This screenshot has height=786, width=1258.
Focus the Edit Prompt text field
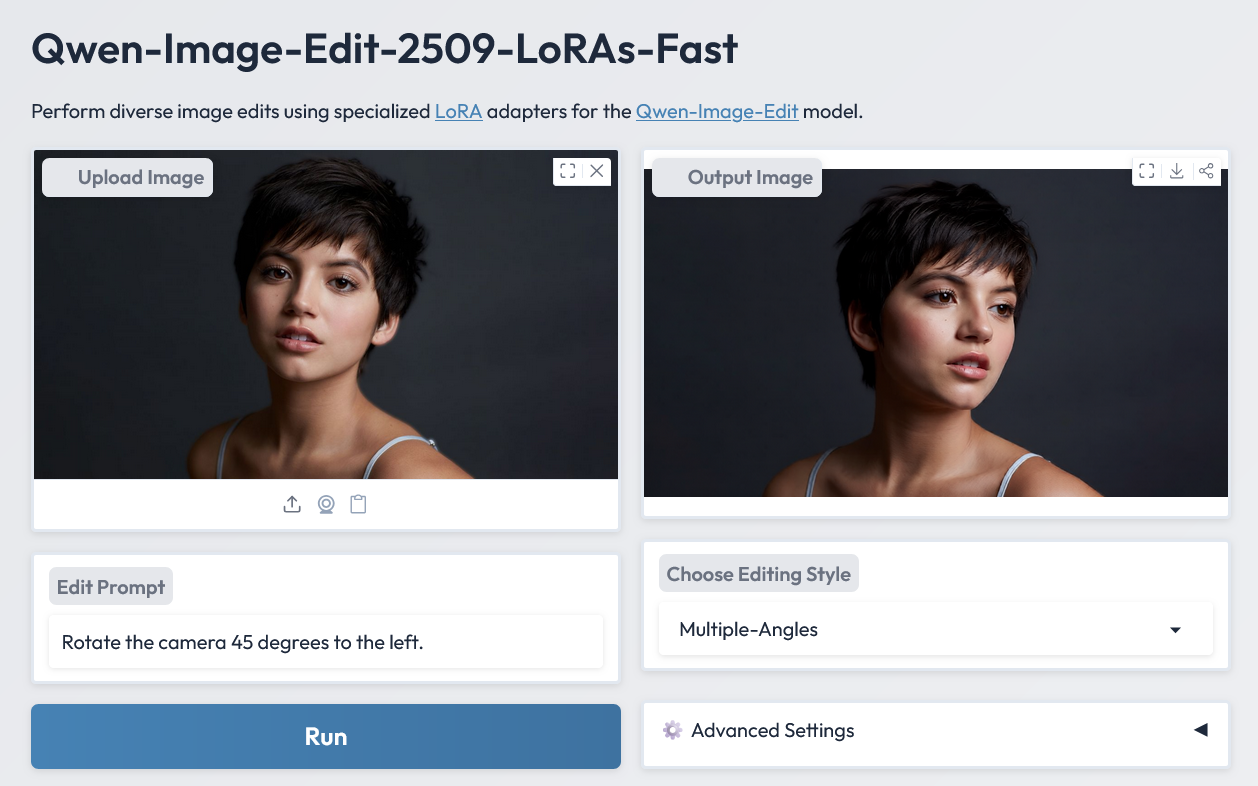[326, 642]
